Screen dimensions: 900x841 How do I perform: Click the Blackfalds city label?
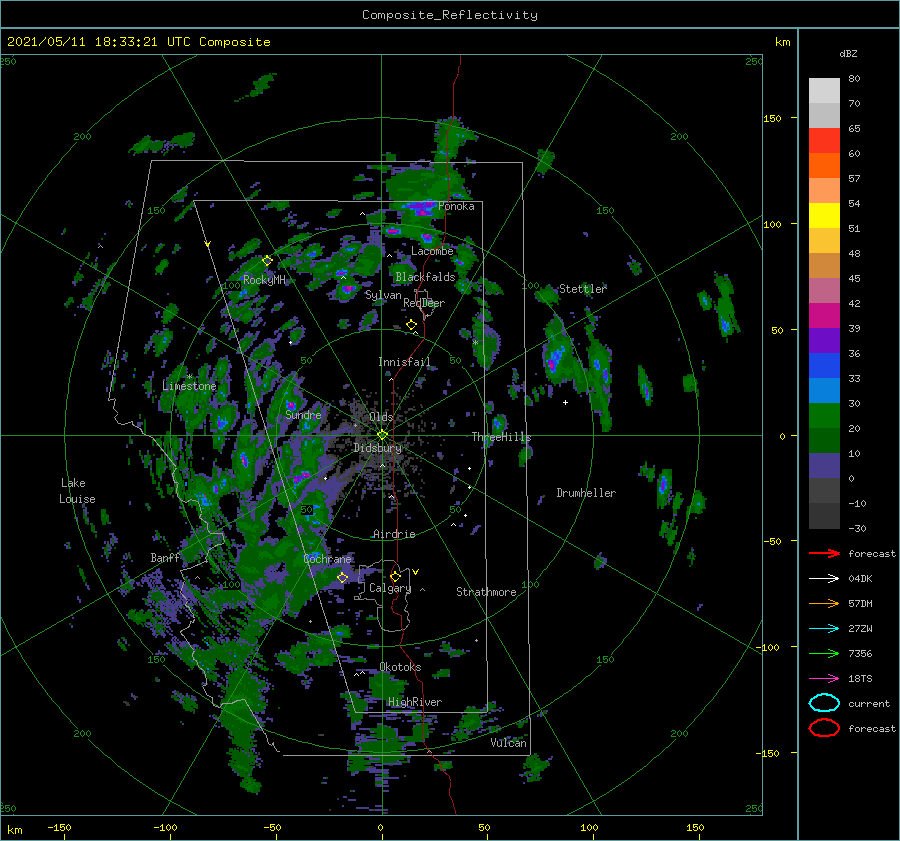click(x=425, y=277)
